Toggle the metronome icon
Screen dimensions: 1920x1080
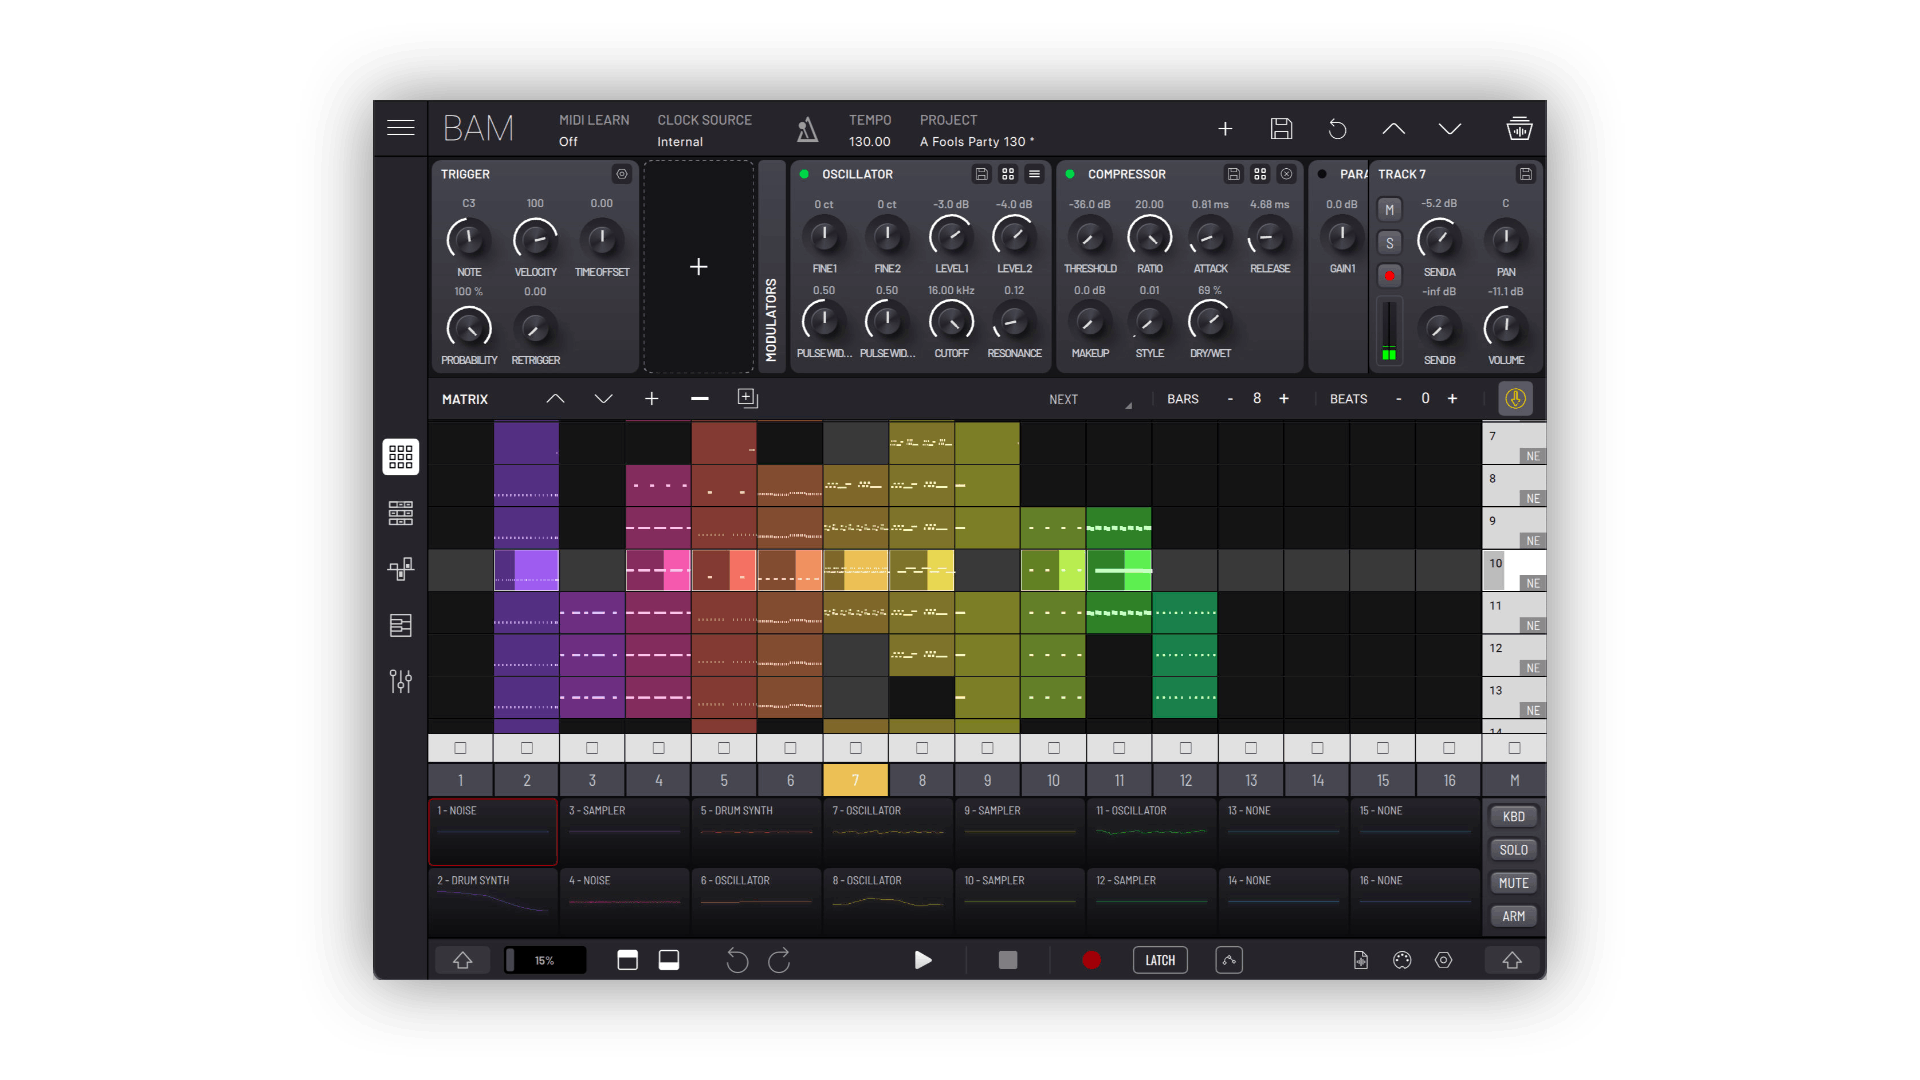(x=807, y=129)
